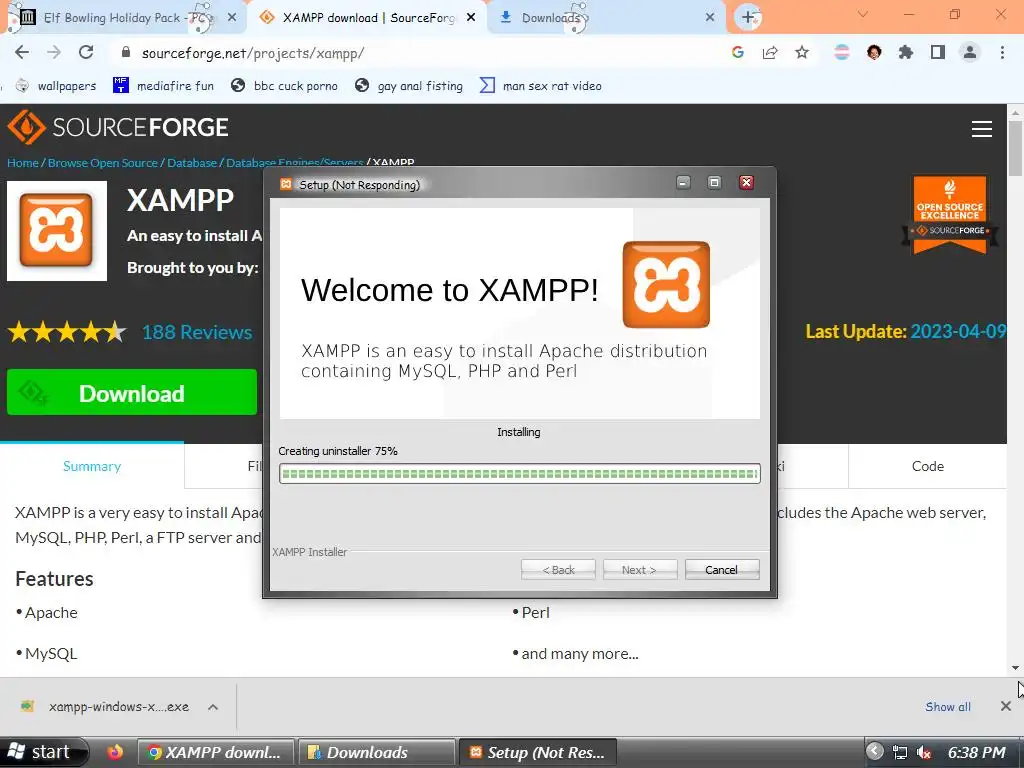Viewport: 1024px width, 768px height.
Task: Close the Downloads browser tab
Action: pos(710,18)
